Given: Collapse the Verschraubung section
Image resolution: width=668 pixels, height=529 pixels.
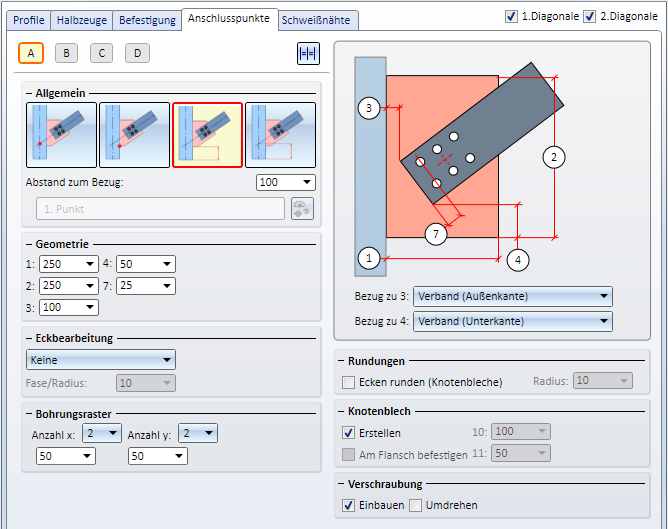Looking at the screenshot, I should (x=341, y=484).
